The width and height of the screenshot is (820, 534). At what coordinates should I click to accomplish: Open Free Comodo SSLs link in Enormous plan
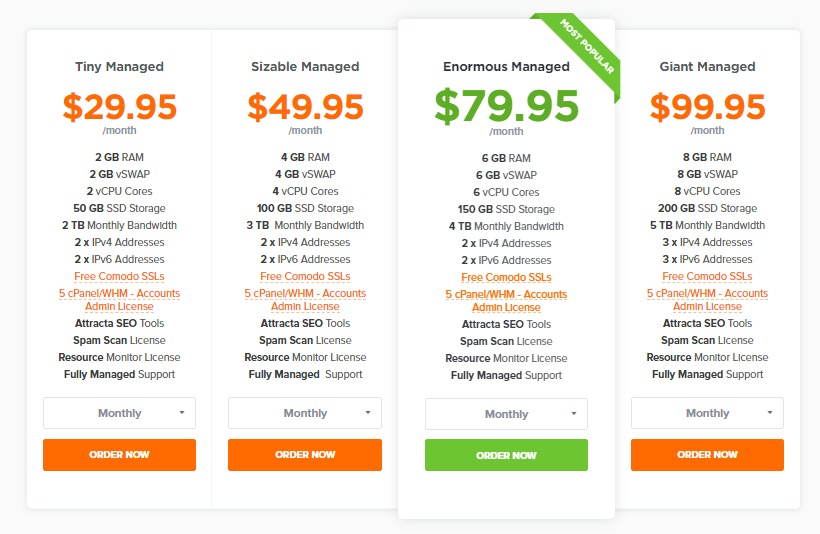506,277
